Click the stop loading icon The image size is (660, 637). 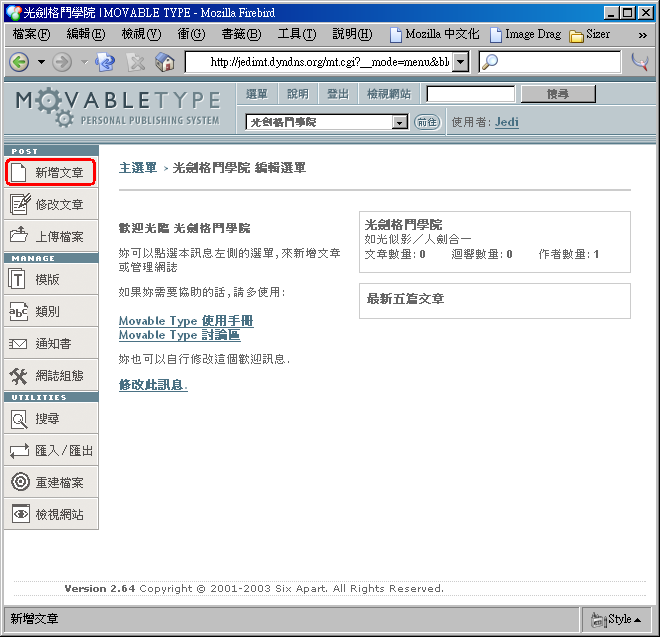click(x=136, y=62)
